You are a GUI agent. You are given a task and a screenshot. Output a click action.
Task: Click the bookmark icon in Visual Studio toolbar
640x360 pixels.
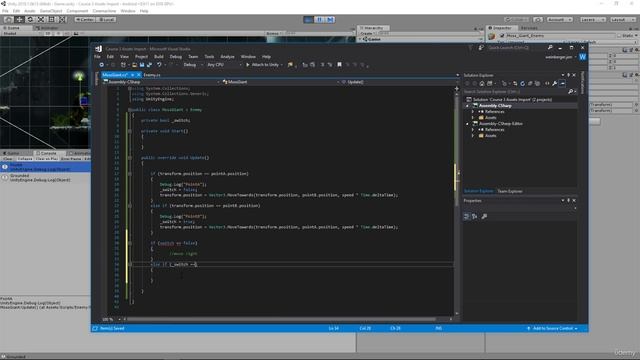click(x=339, y=65)
